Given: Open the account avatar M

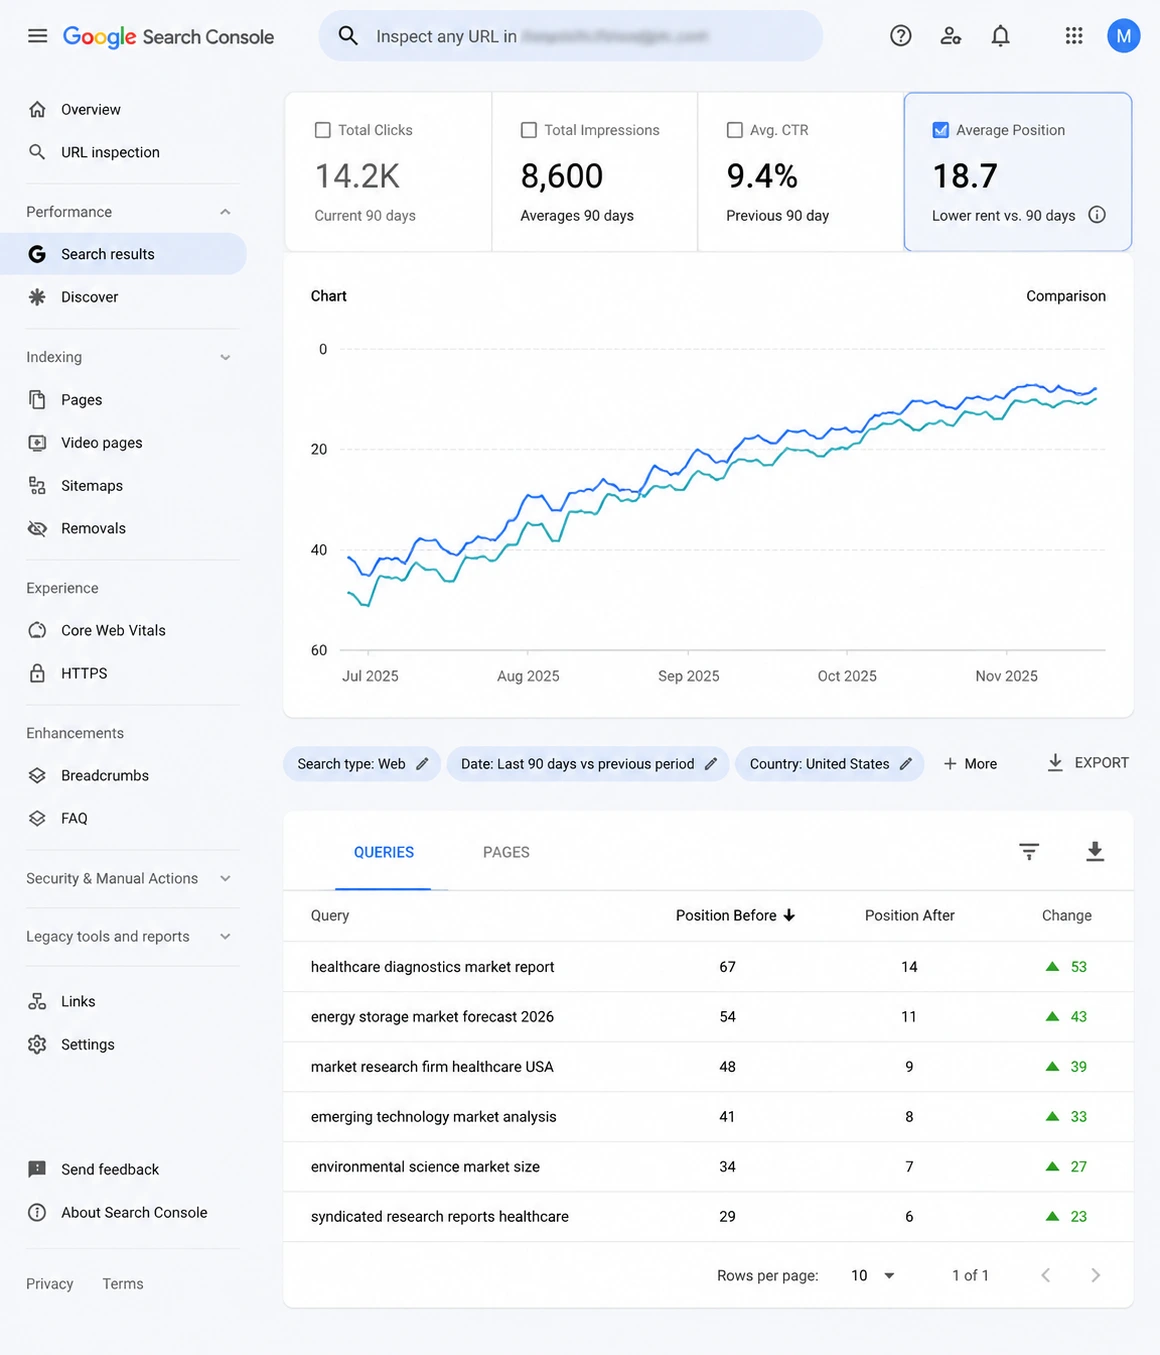Looking at the screenshot, I should [1124, 36].
